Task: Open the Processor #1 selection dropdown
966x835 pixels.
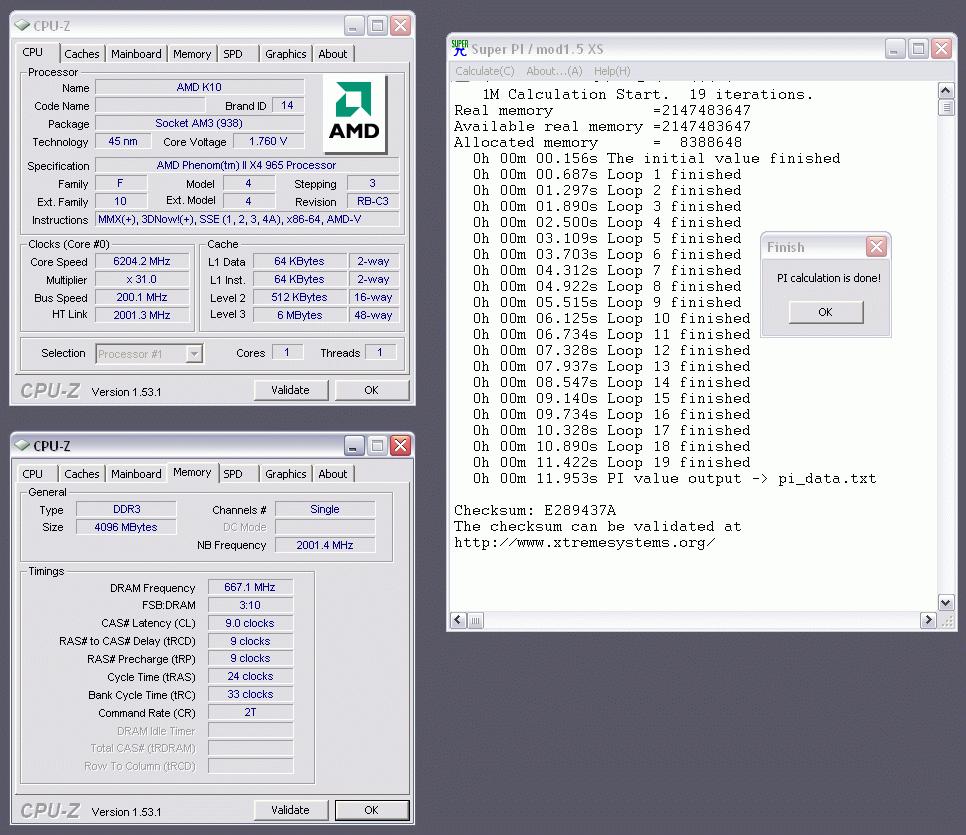Action: tap(194, 354)
